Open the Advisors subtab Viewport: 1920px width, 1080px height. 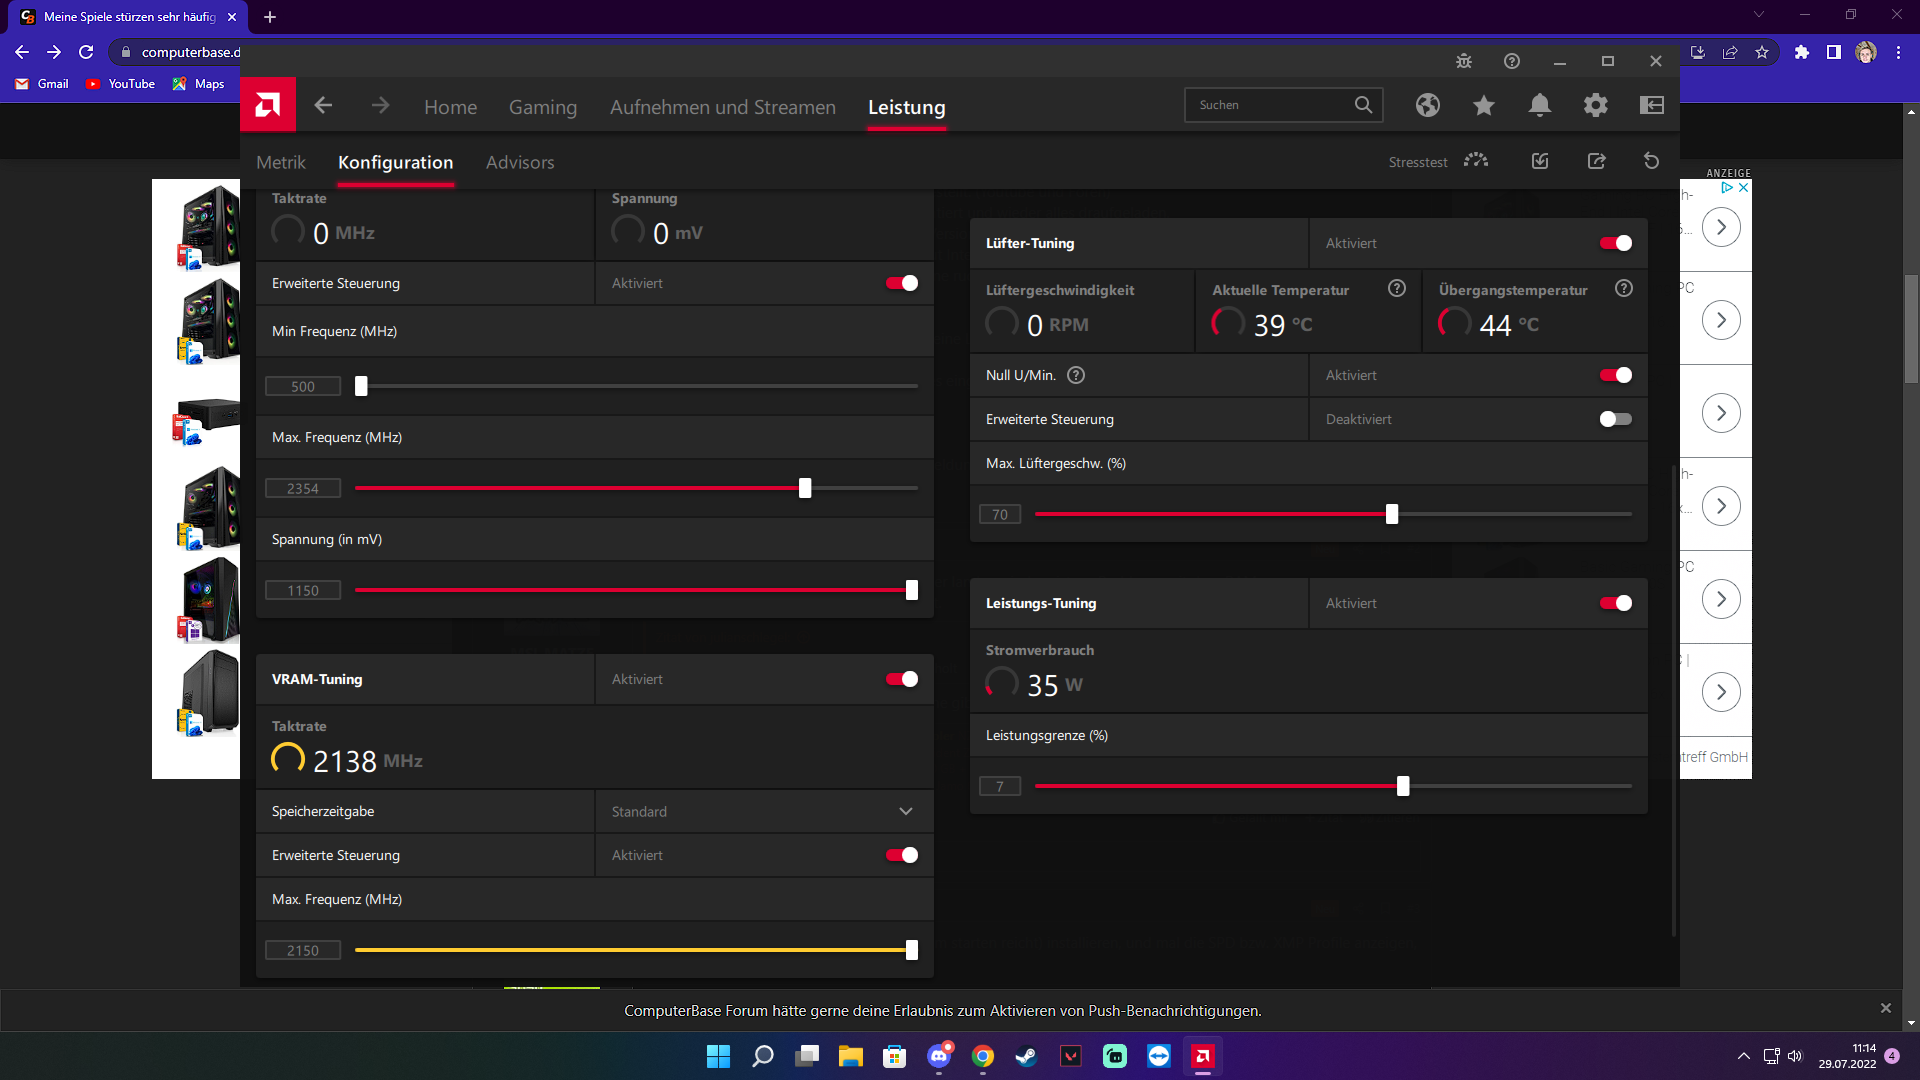pyautogui.click(x=519, y=162)
